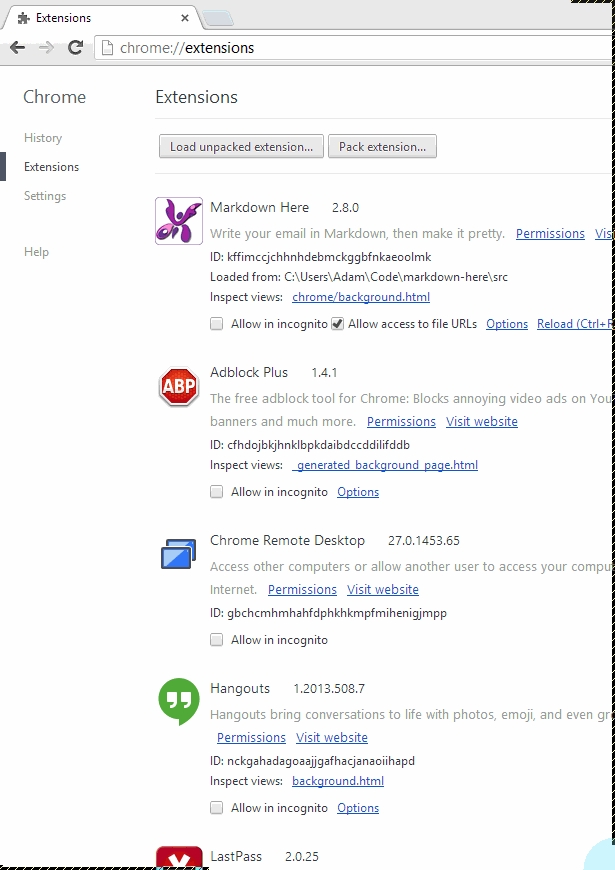This screenshot has width=615, height=870.
Task: Click the Adblock Plus ABP icon
Action: coord(179,387)
